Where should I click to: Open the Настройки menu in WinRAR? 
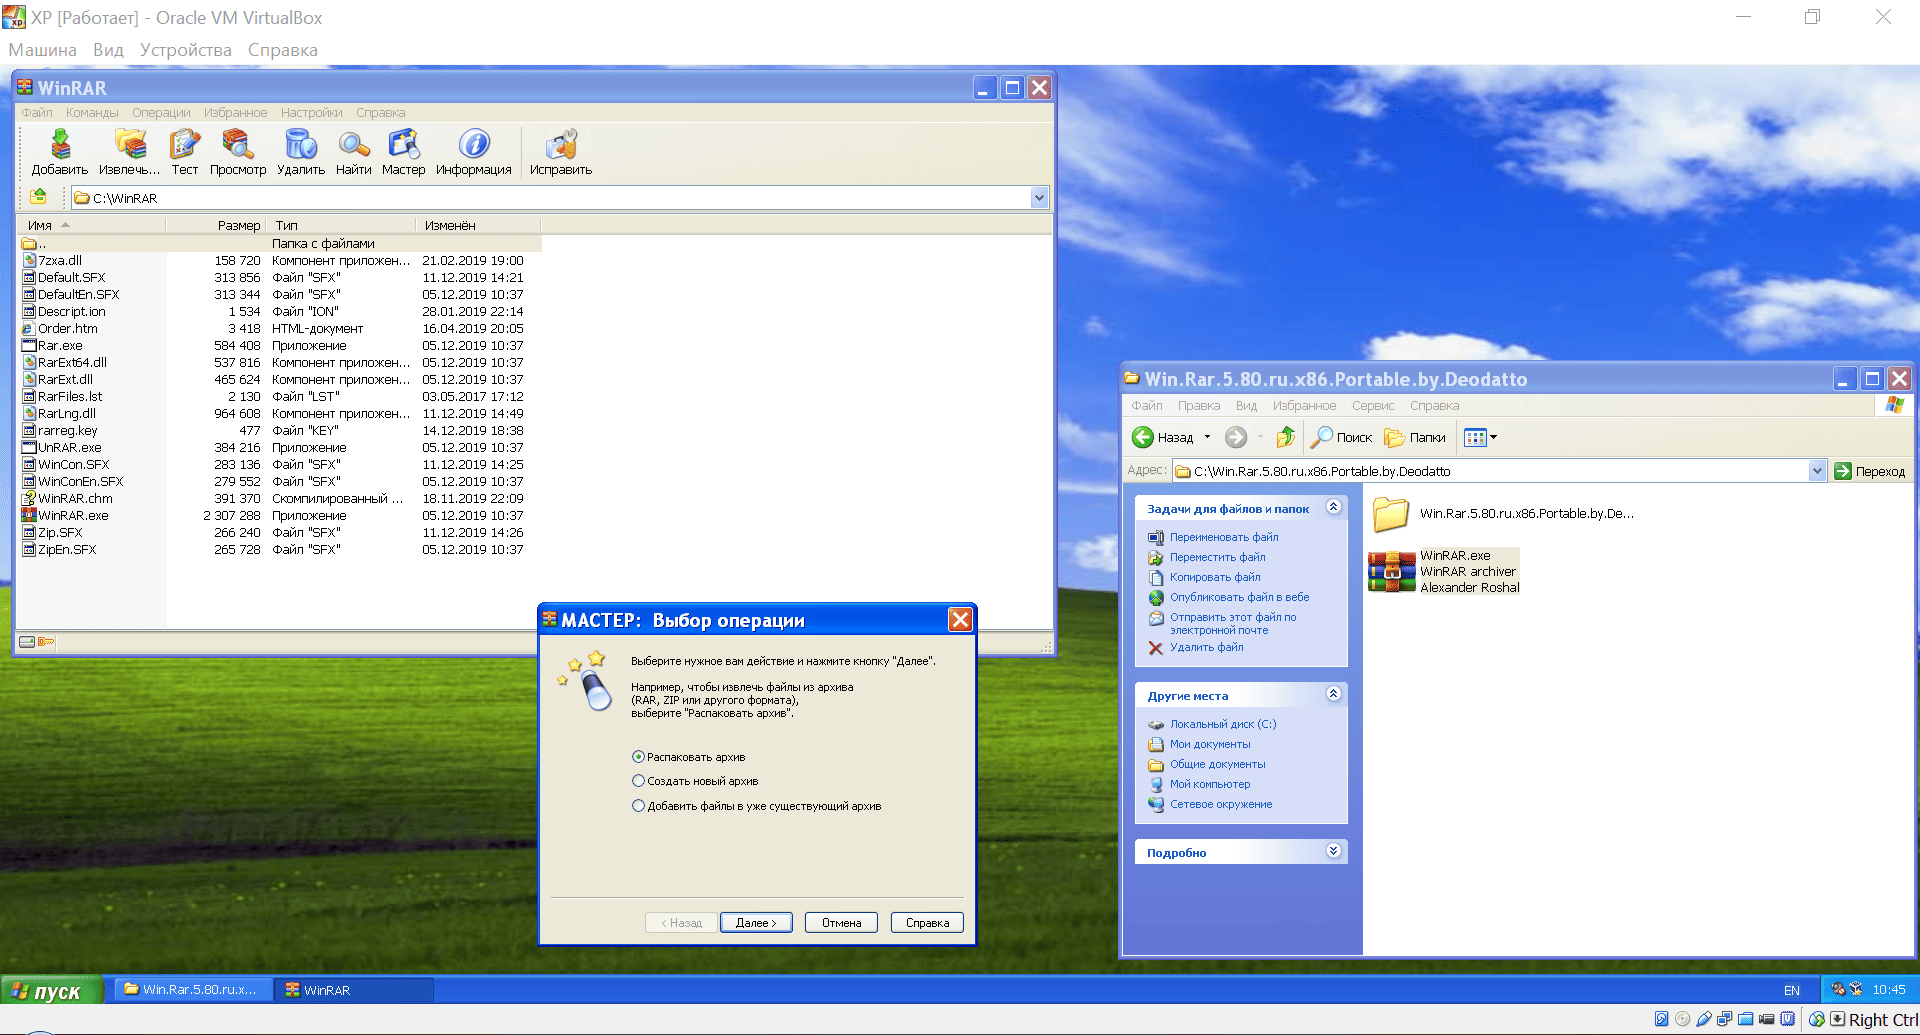pos(311,113)
